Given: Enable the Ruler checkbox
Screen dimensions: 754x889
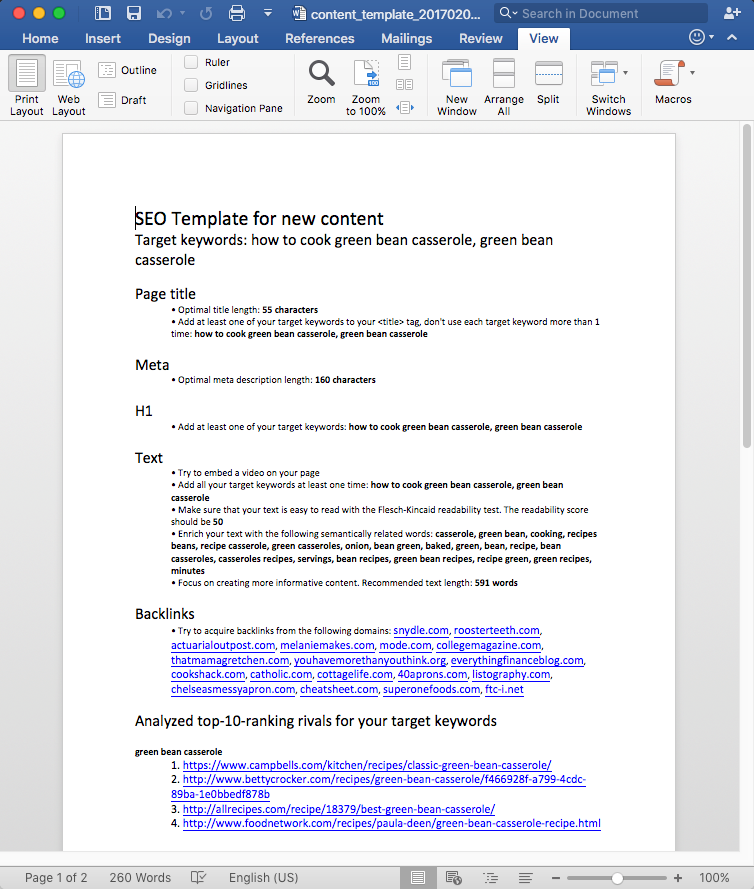Looking at the screenshot, I should pos(191,62).
